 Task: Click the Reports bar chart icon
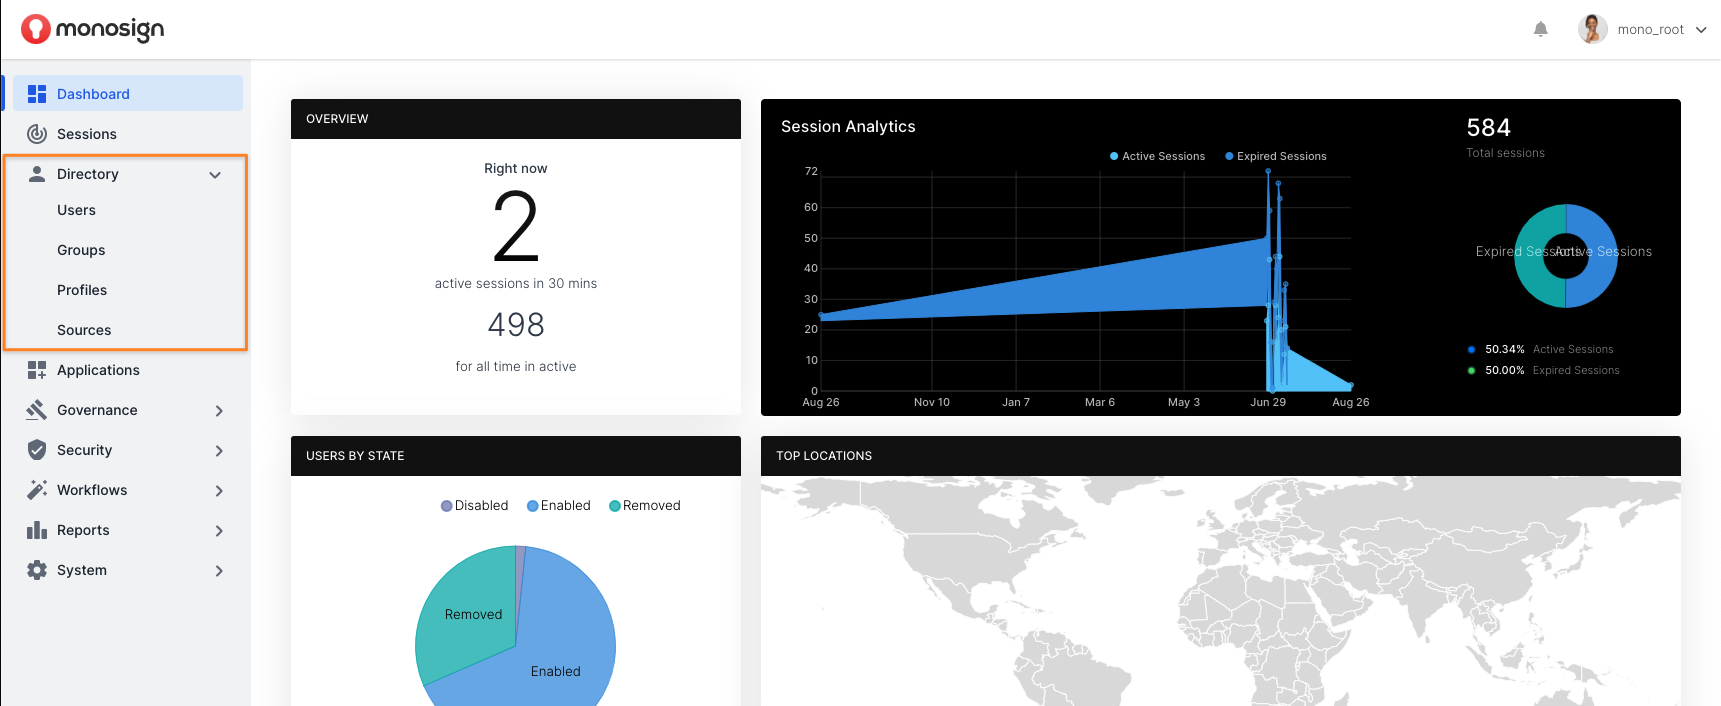(x=37, y=530)
